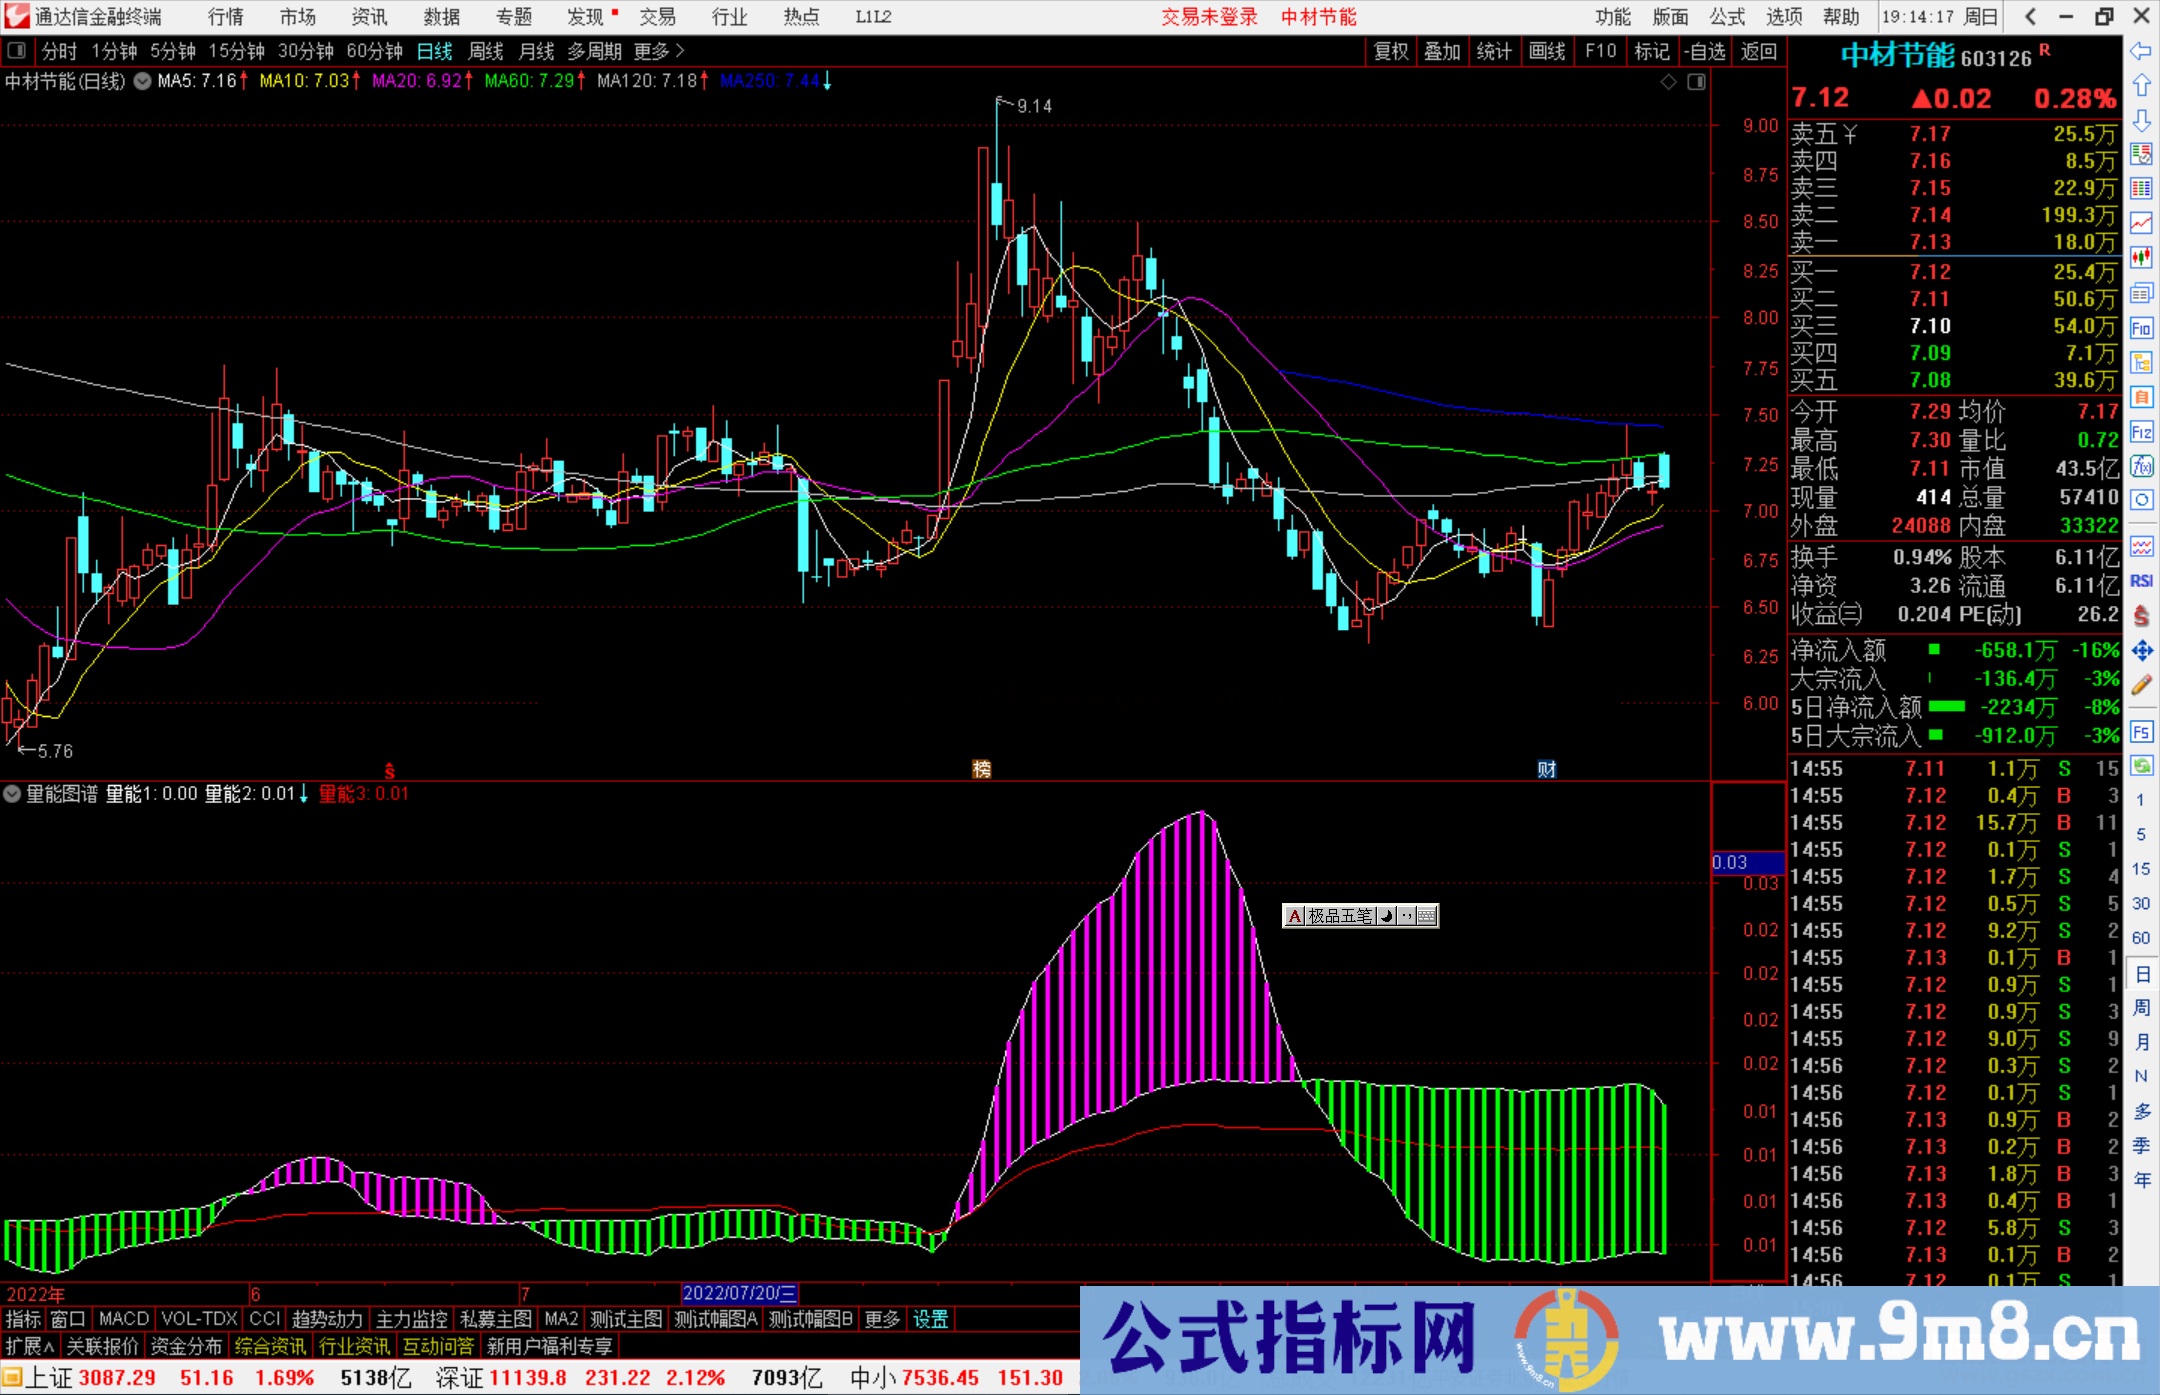2160x1395 pixels.
Task: Toggle 复权 price adjustment in toolbar
Action: coord(1390,51)
